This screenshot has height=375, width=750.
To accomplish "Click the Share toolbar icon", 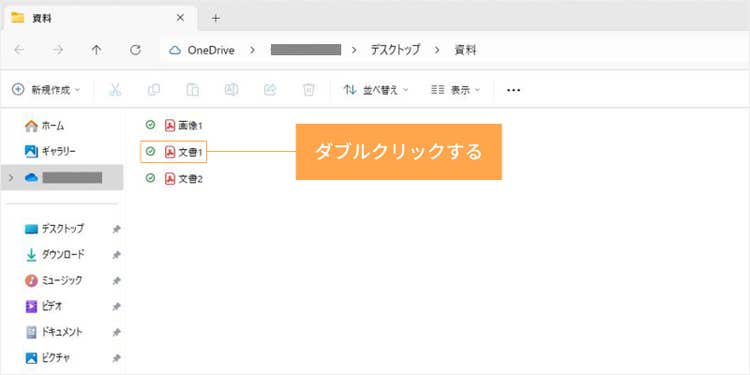I will pos(270,89).
